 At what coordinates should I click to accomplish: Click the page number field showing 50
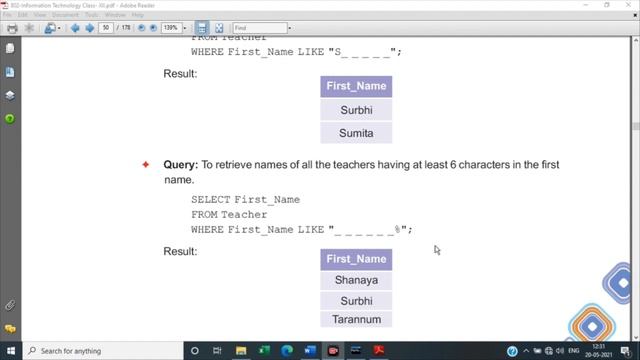[x=106, y=28]
